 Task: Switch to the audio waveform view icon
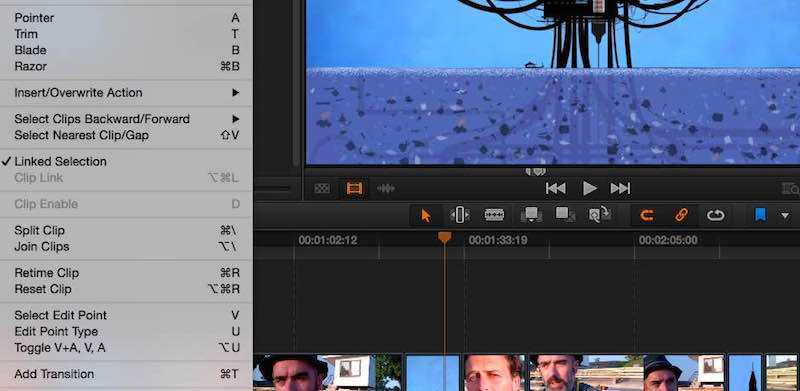pyautogui.click(x=386, y=189)
